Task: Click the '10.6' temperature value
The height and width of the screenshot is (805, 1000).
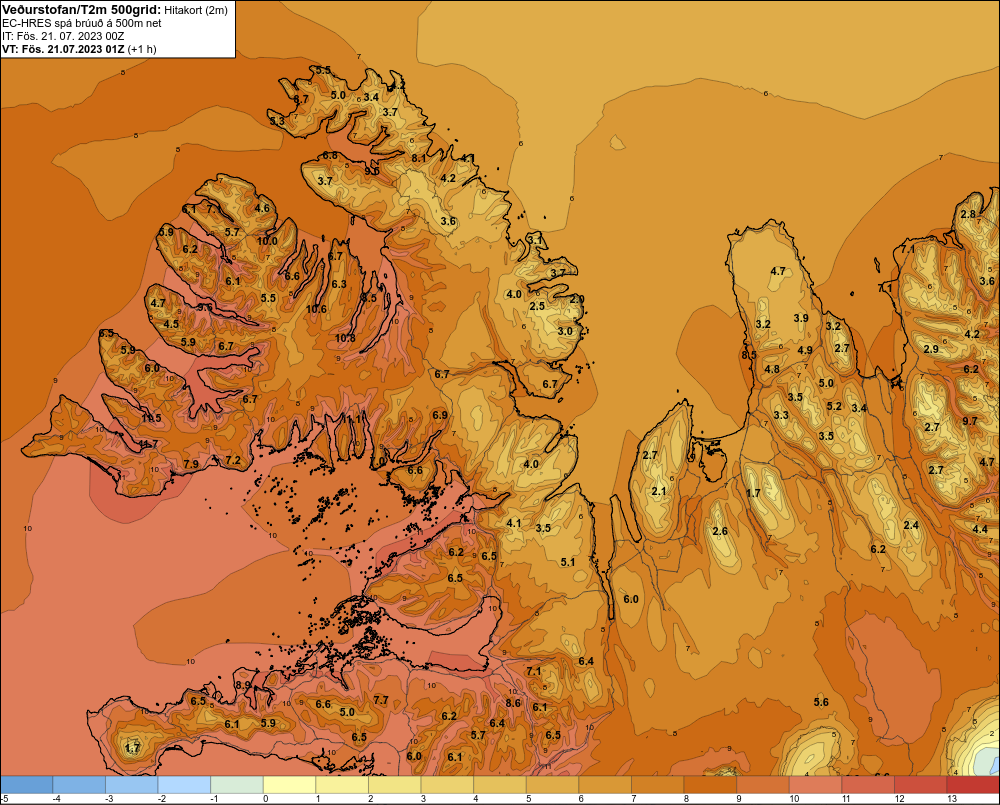Action: [316, 309]
